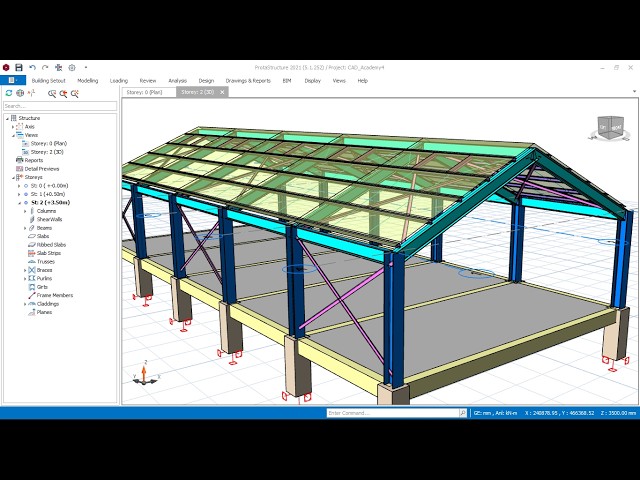Collapse the Storeys tree node
Screen dimensions: 640x480
click(x=13, y=178)
